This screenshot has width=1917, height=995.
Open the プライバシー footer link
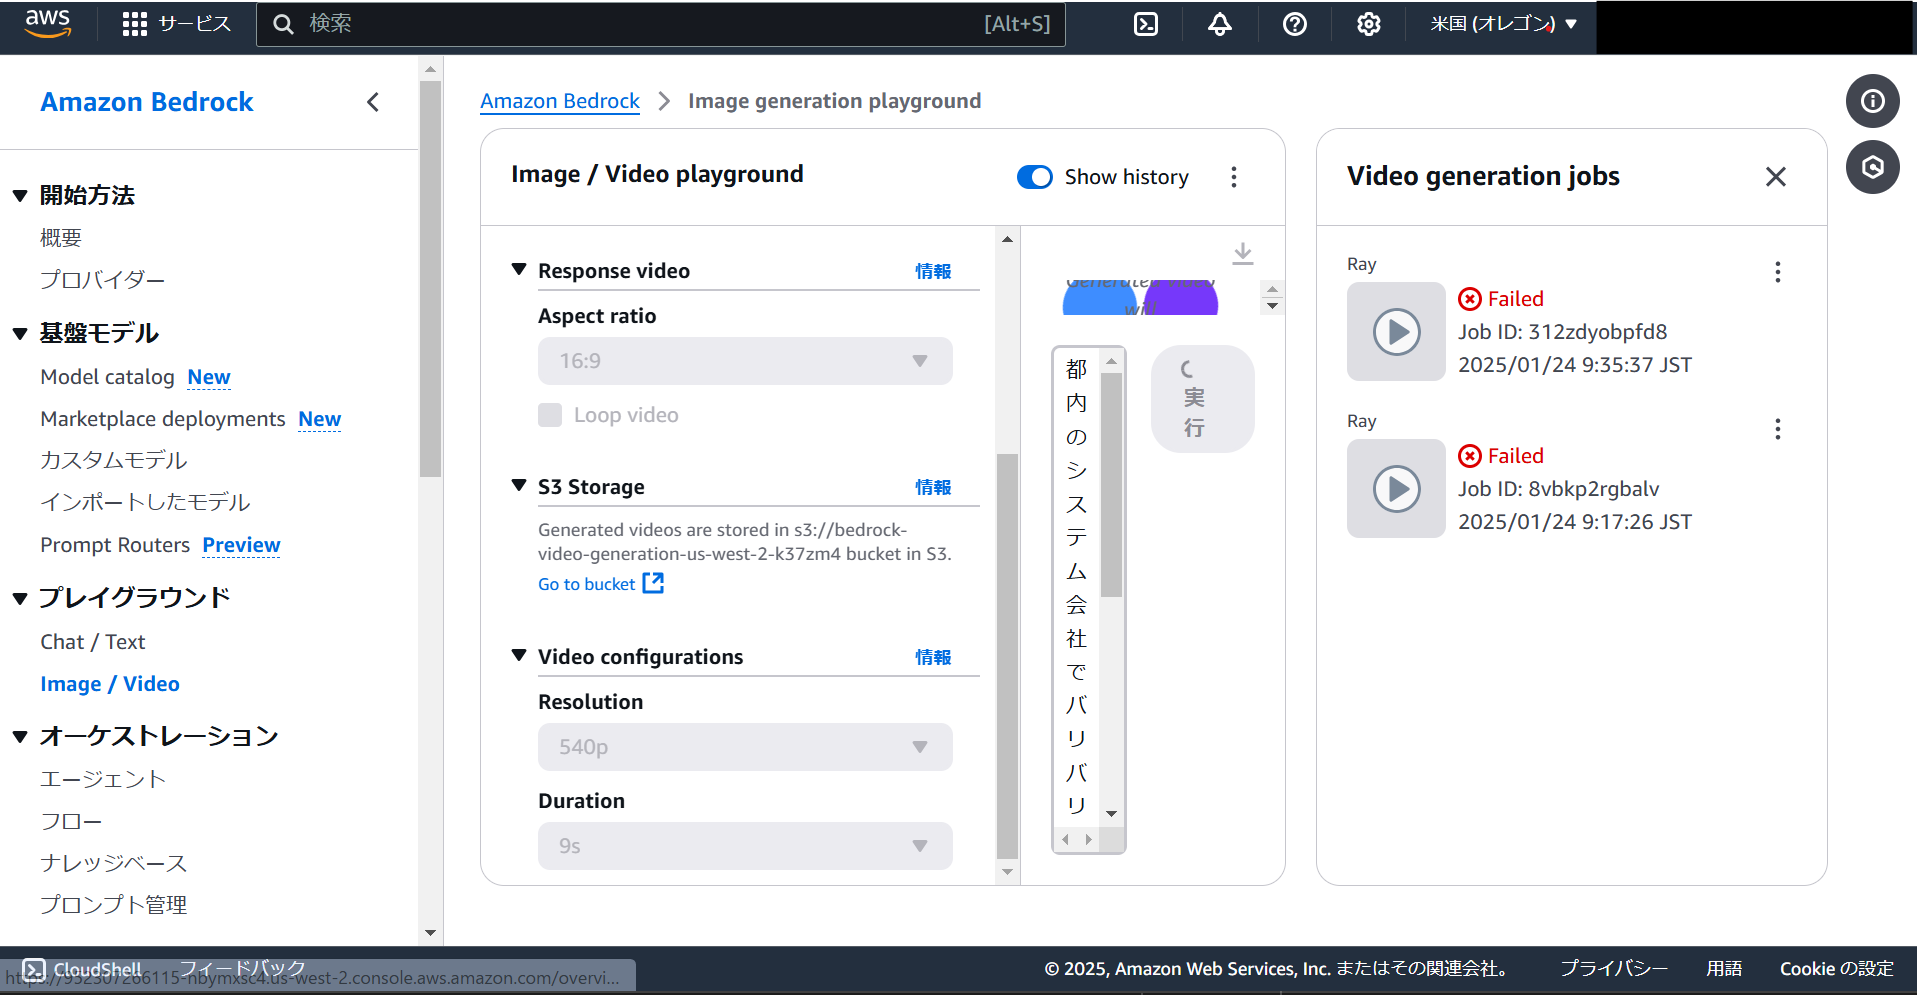click(x=1614, y=968)
